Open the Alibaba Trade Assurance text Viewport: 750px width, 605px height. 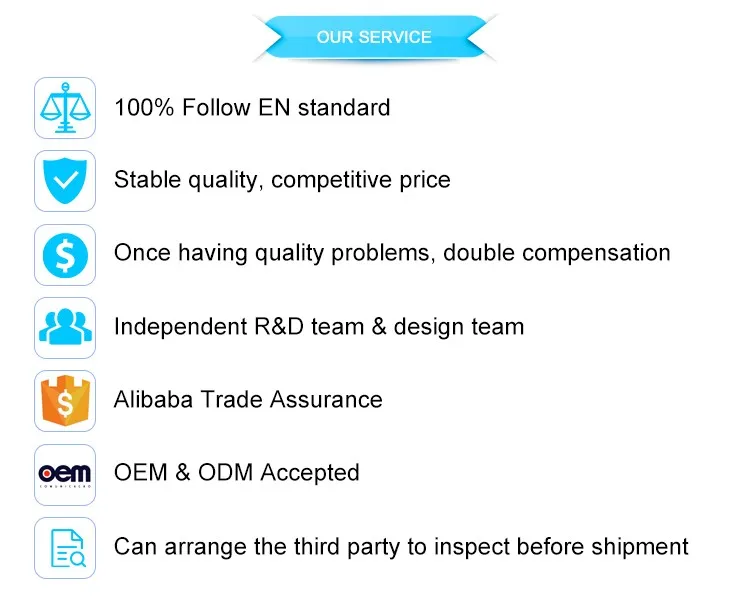click(248, 399)
